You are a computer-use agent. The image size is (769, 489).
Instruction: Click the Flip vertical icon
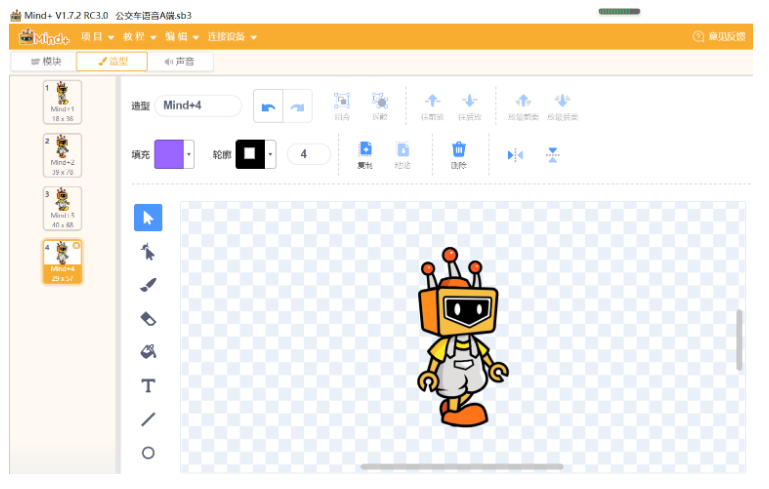[x=552, y=155]
